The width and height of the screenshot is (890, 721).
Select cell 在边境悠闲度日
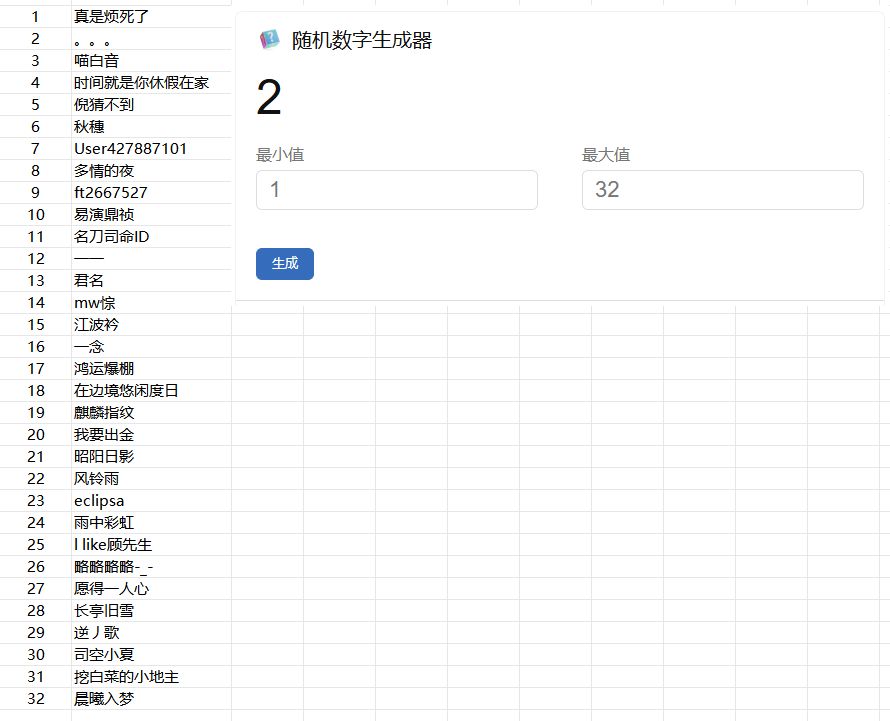[x=152, y=391]
